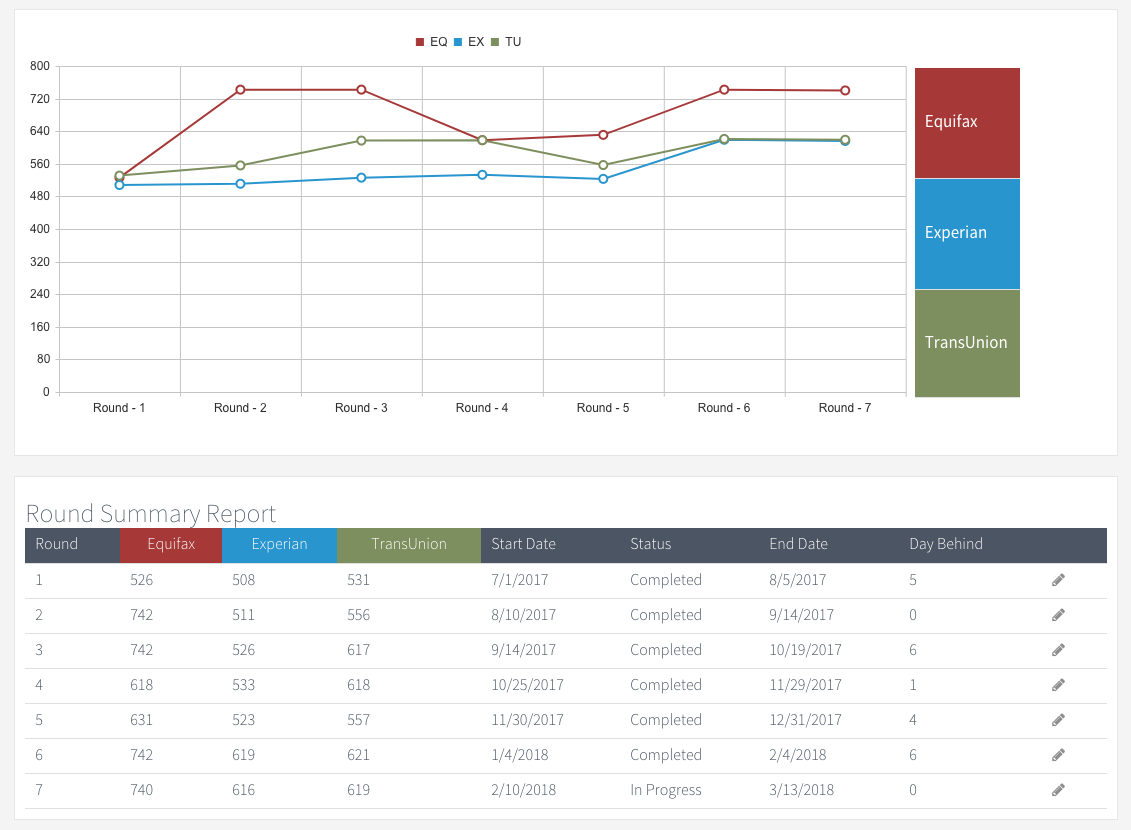
Task: Select the EQ data point at Round - 5
Action: (603, 135)
